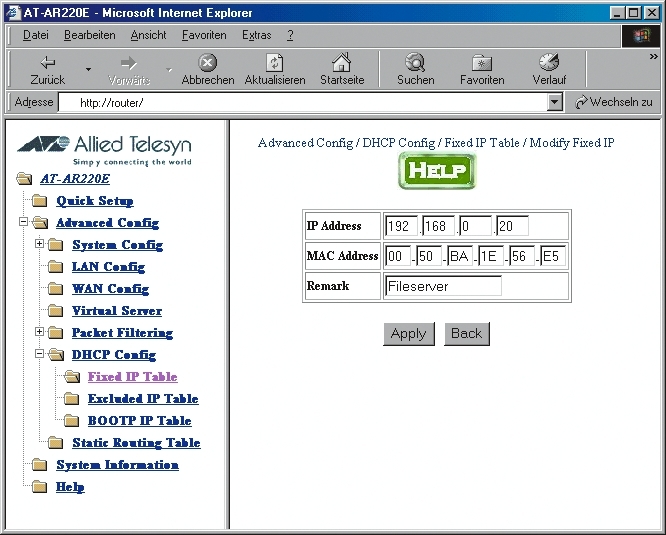The height and width of the screenshot is (535, 666).
Task: Click the Excluded IP Table folder icon
Action: point(71,399)
